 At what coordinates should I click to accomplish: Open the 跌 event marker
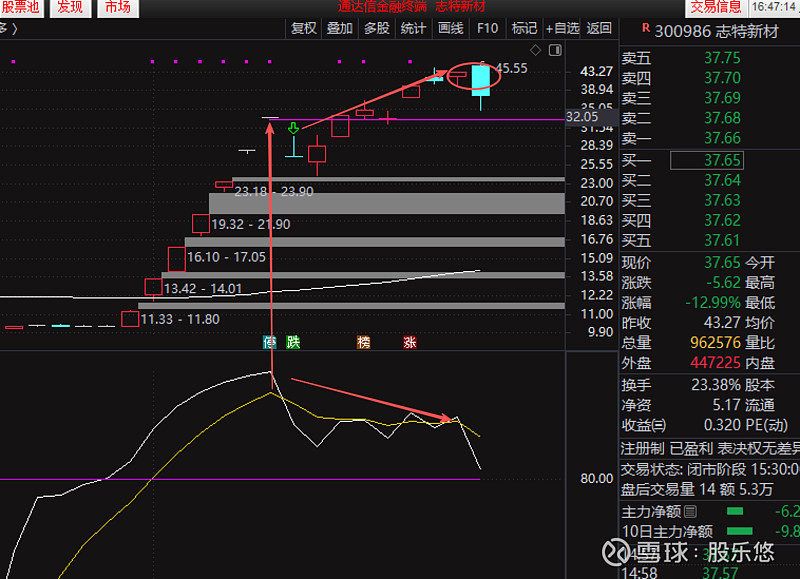(x=293, y=342)
